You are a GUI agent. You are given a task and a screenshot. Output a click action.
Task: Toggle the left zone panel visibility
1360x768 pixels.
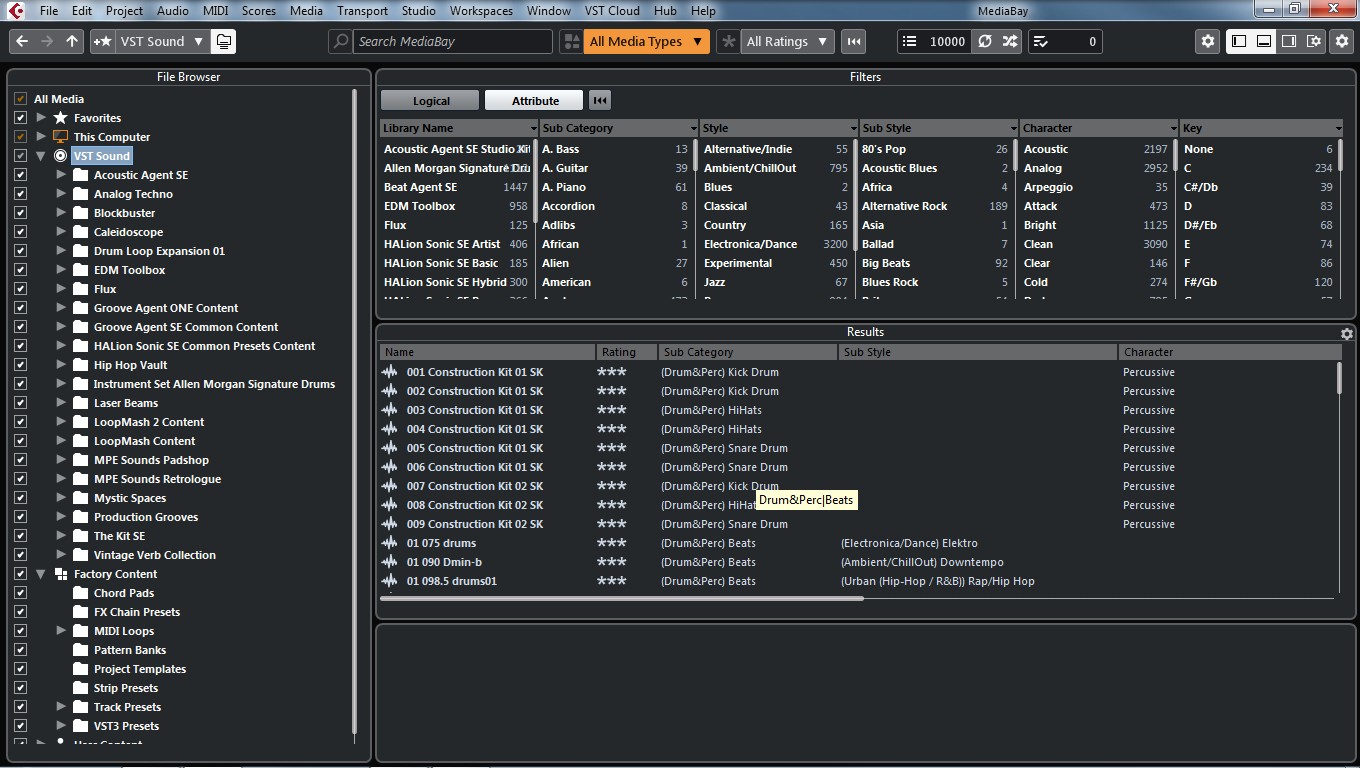coord(1239,41)
